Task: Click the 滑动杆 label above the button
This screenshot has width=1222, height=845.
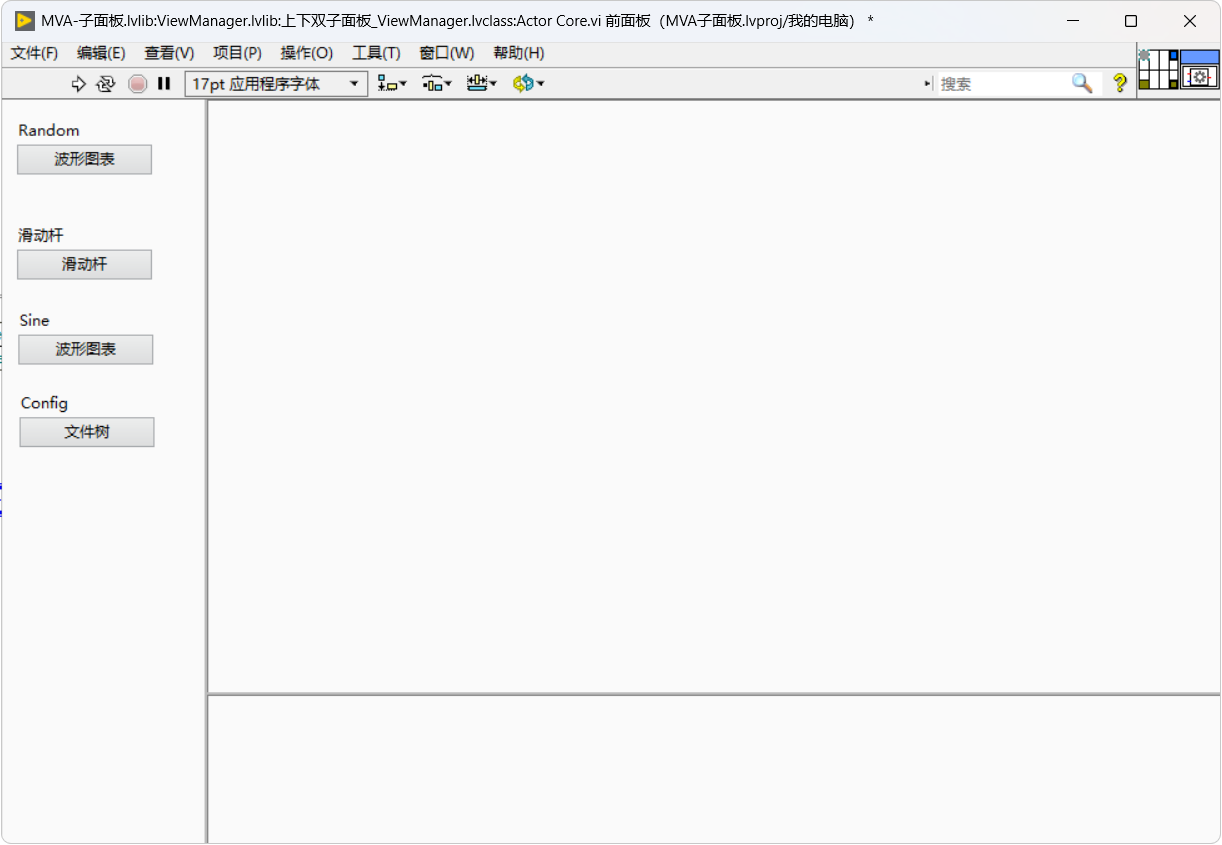Action: pyautogui.click(x=41, y=235)
